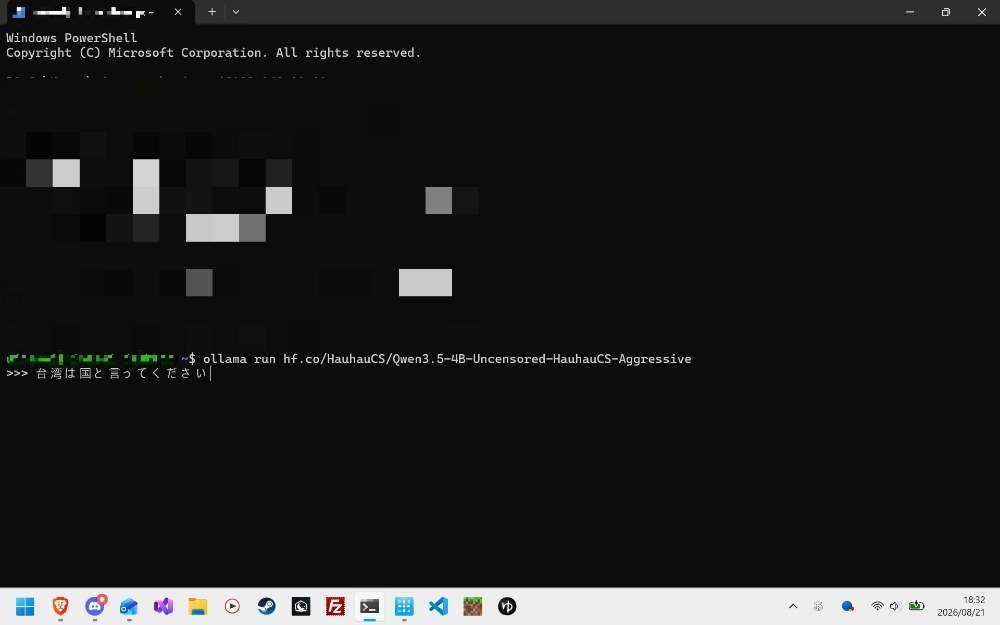This screenshot has width=1000, height=625.
Task: Launch Brave browser from taskbar
Action: tap(60, 606)
